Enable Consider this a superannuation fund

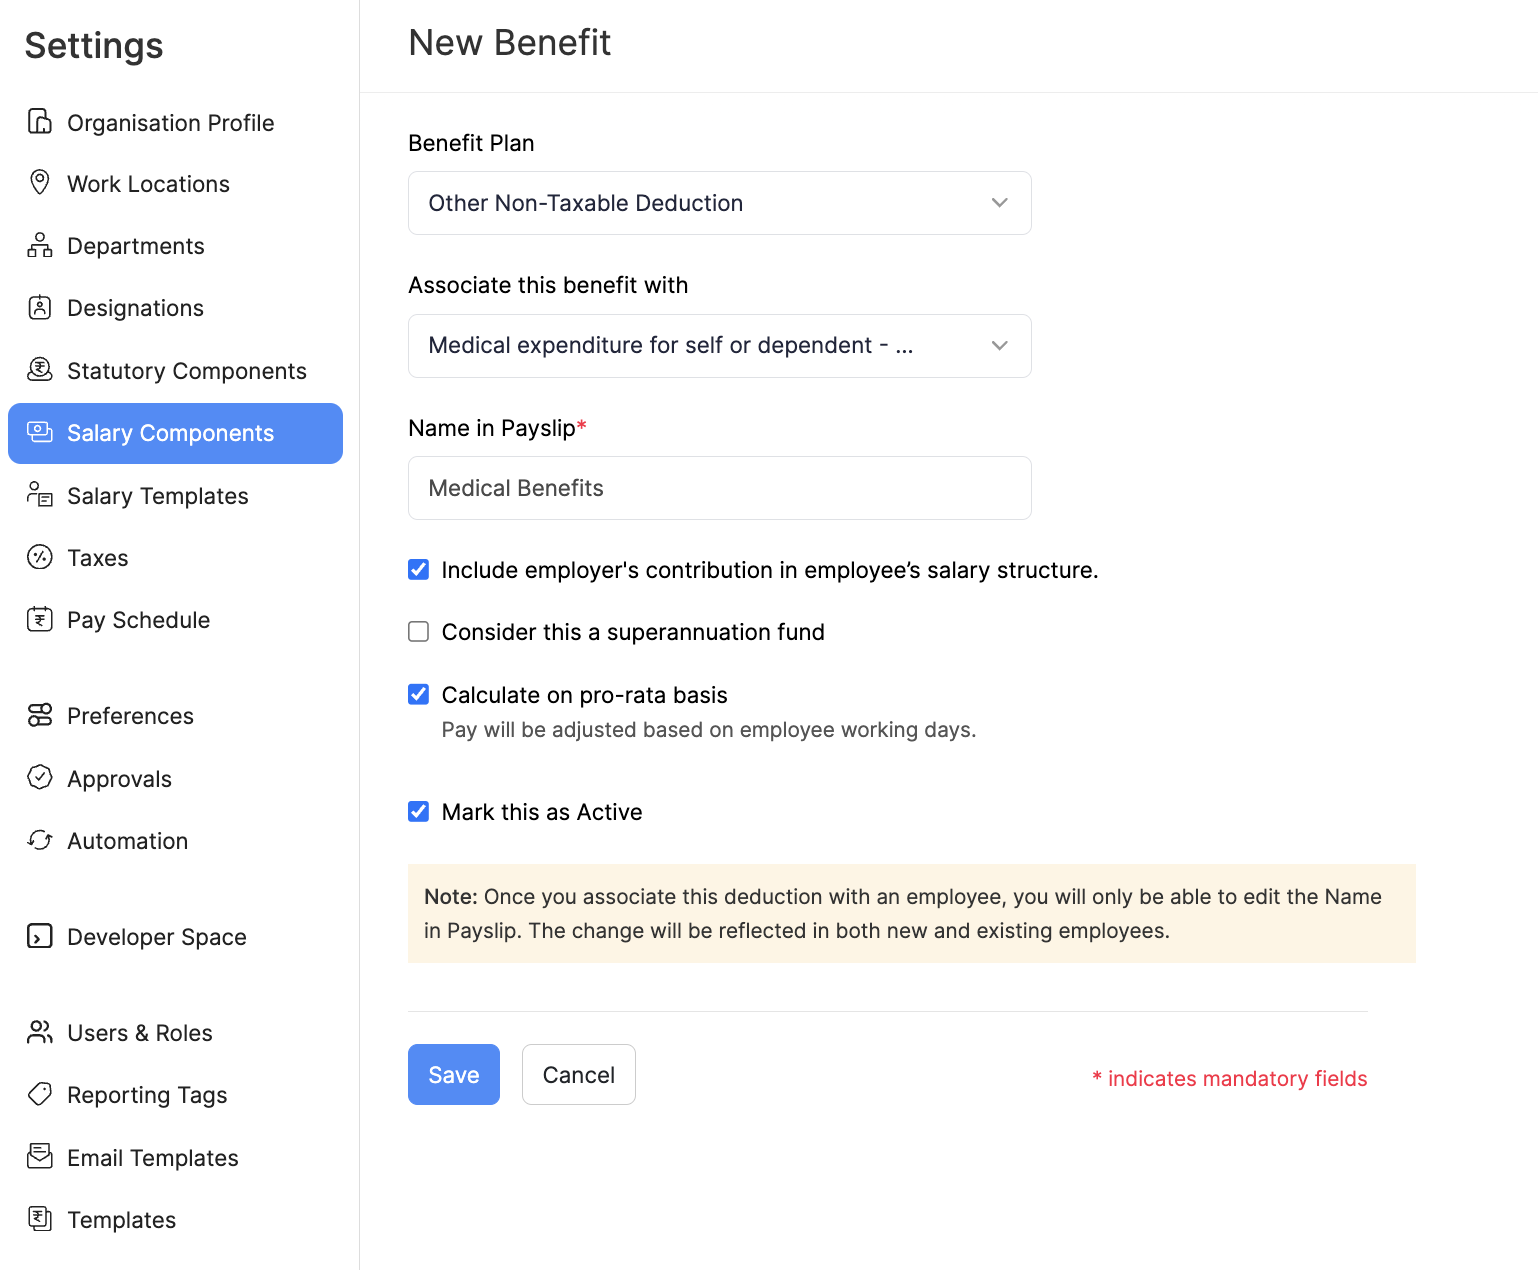[419, 632]
